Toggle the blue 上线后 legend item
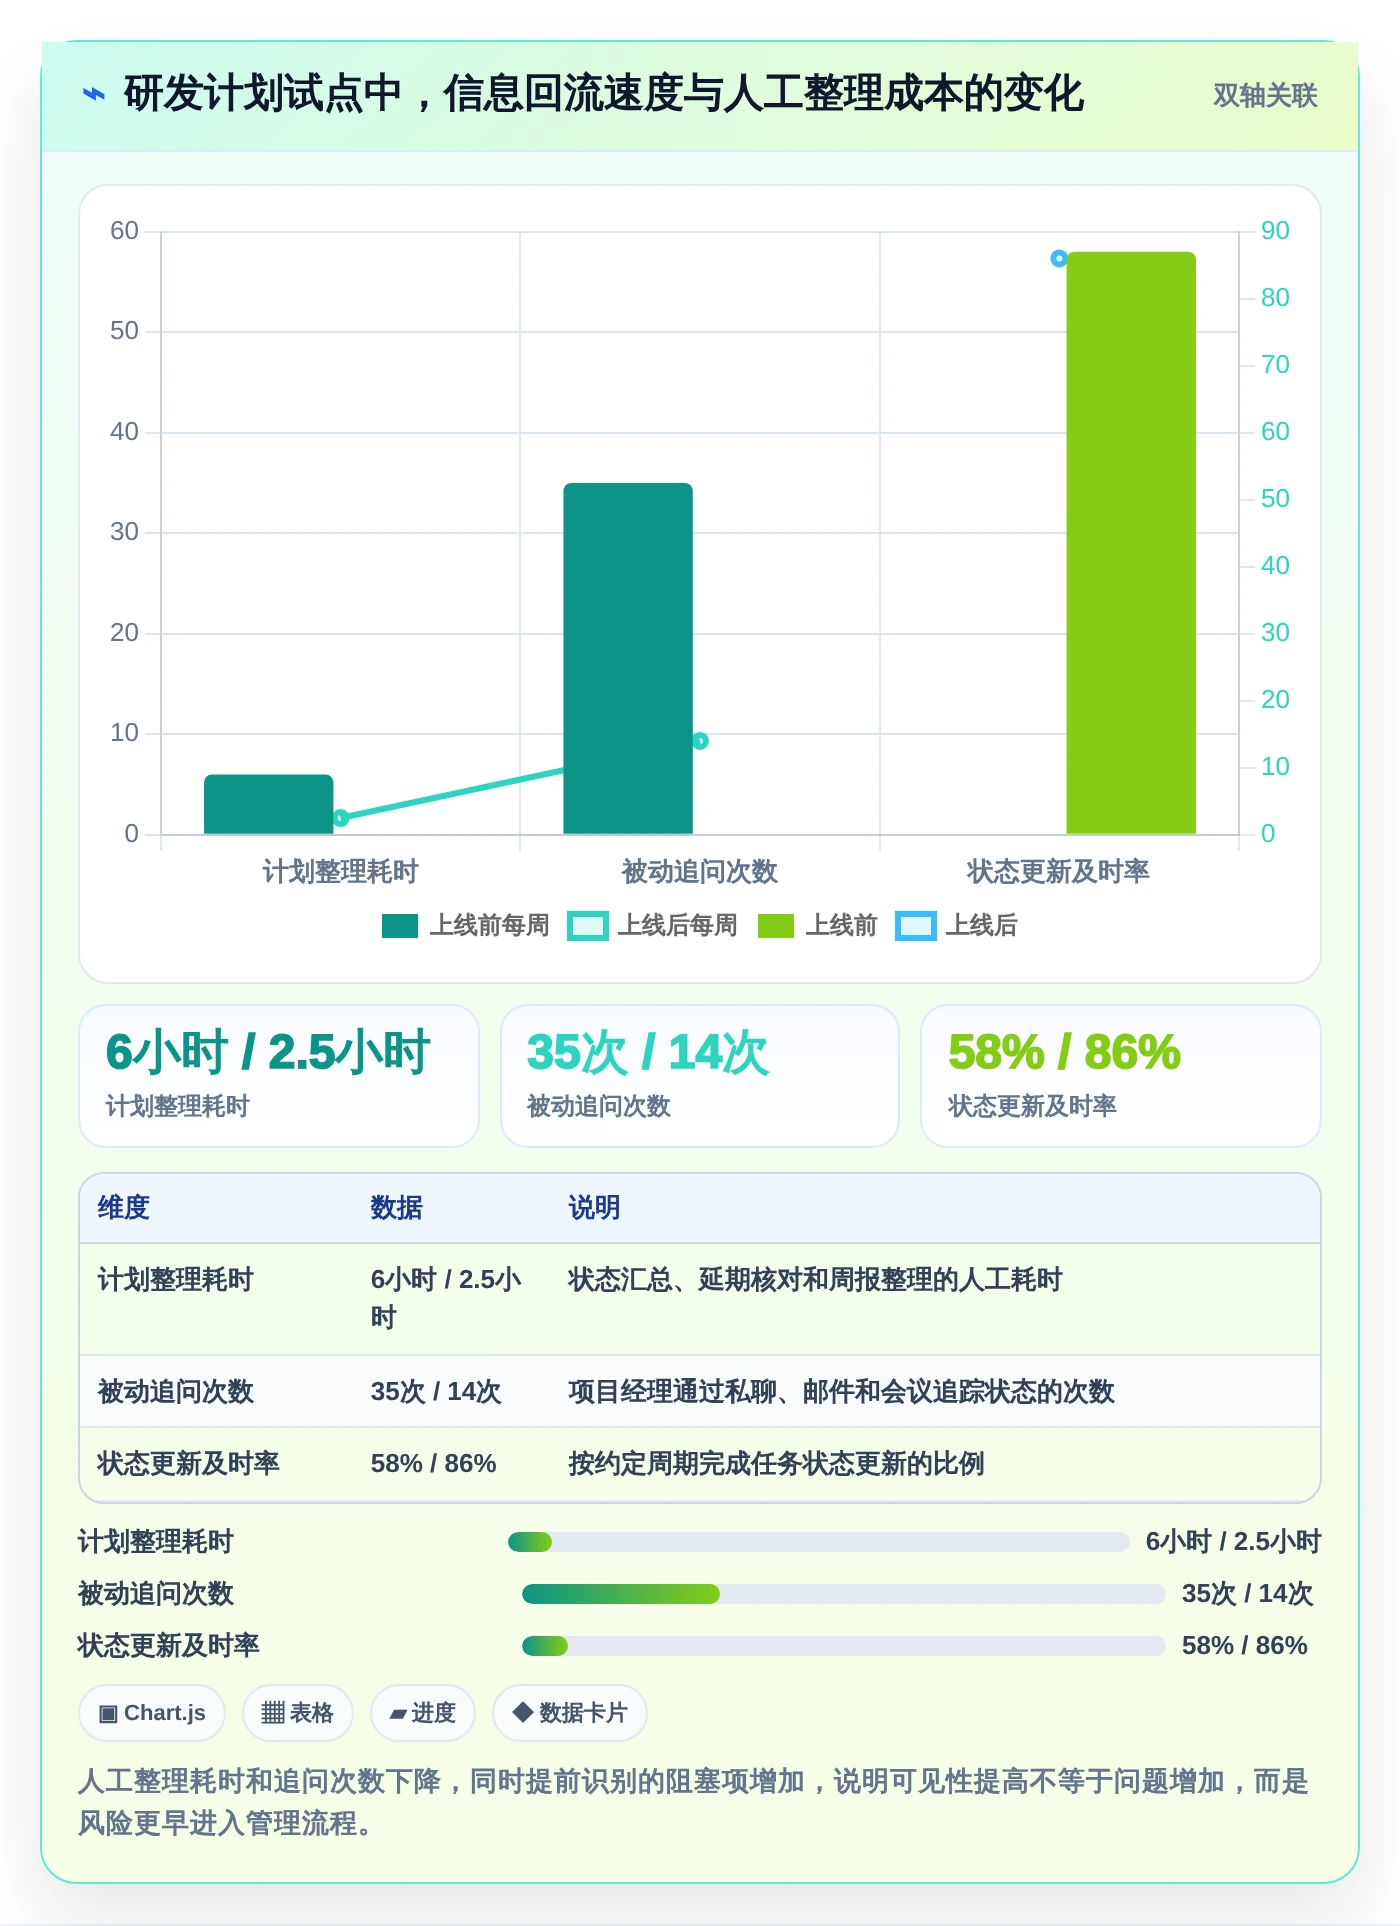This screenshot has width=1400, height=1926. coord(956,926)
